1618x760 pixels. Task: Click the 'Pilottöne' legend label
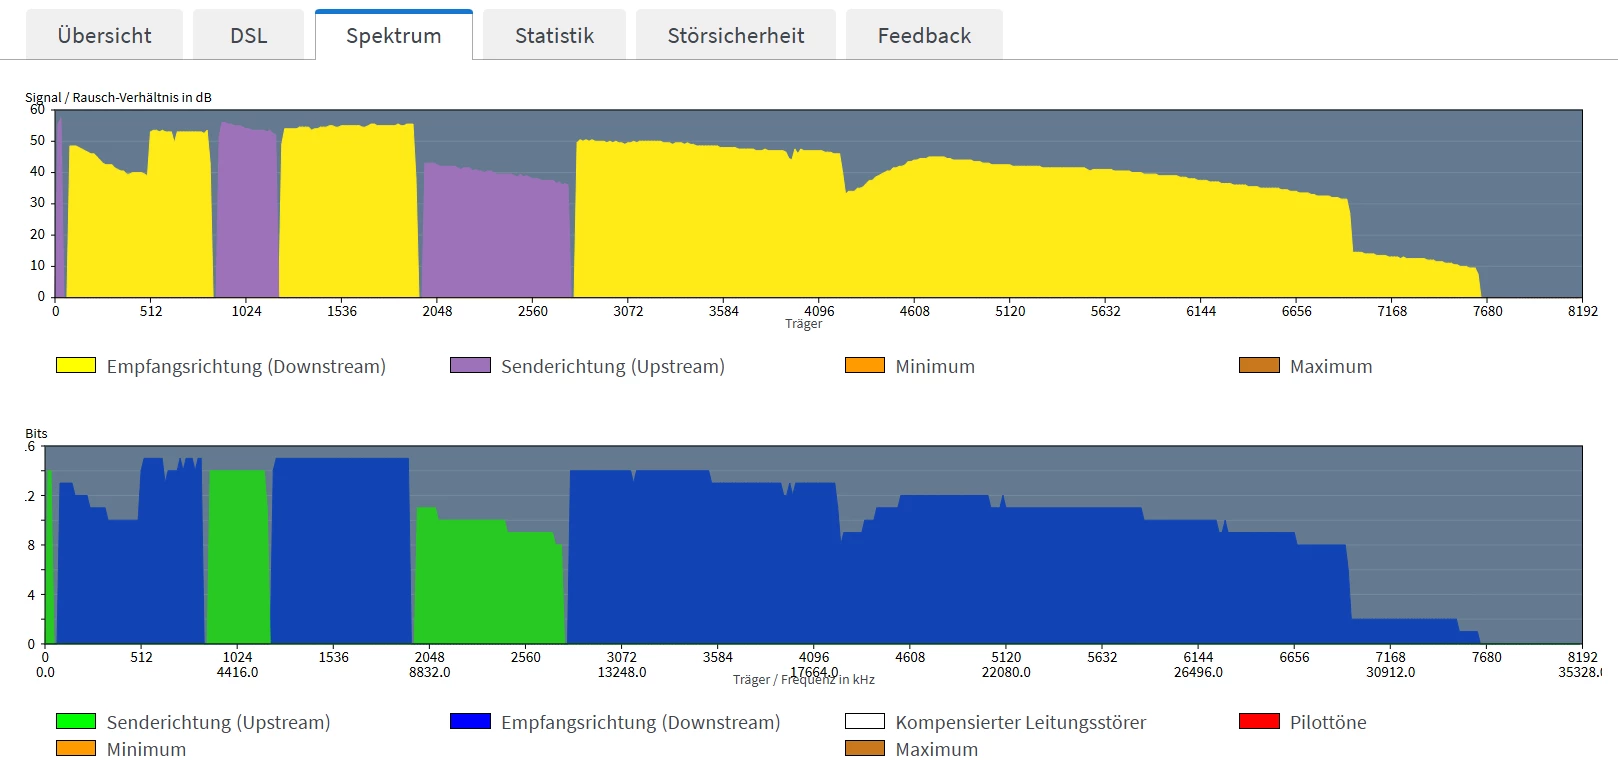pos(1328,722)
